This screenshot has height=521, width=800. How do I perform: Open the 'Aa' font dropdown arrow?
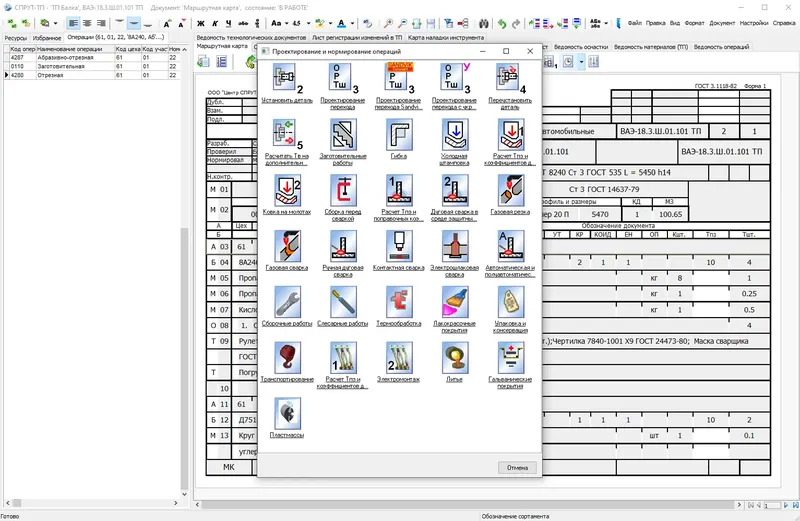click(287, 23)
